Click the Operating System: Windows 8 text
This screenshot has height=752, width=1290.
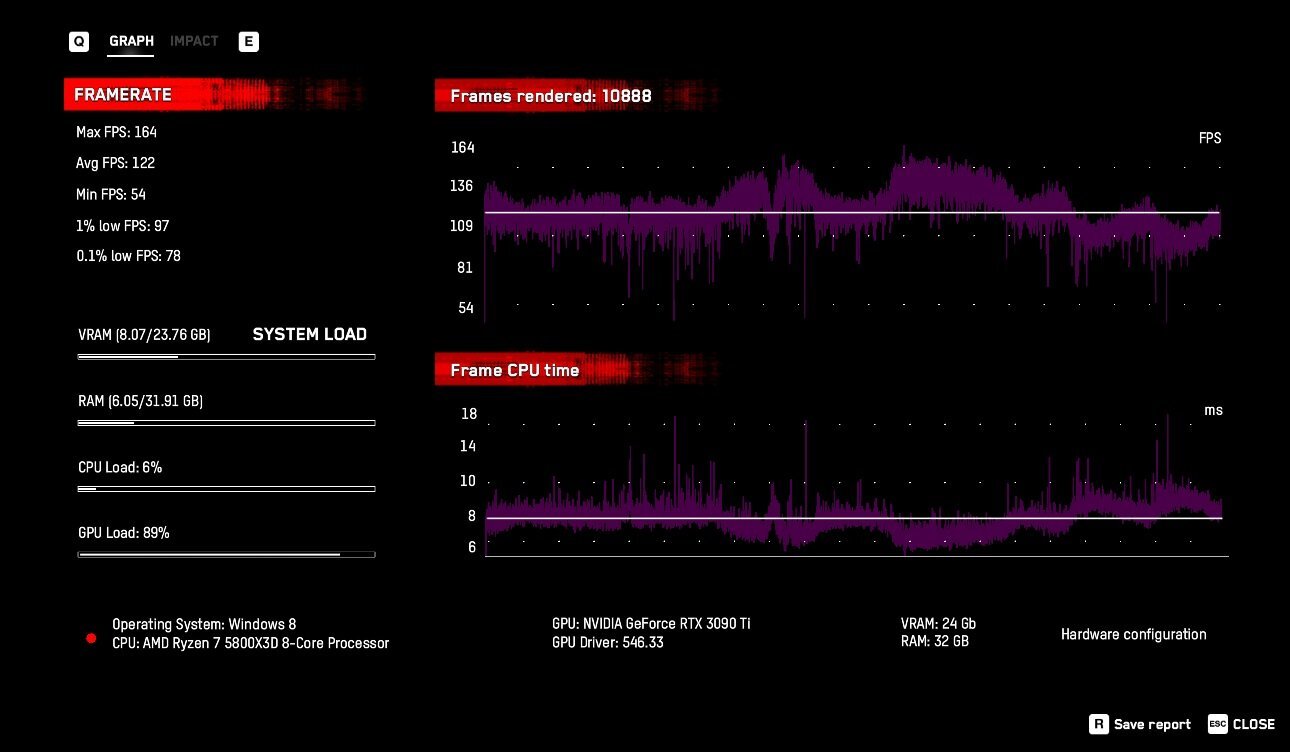click(204, 624)
